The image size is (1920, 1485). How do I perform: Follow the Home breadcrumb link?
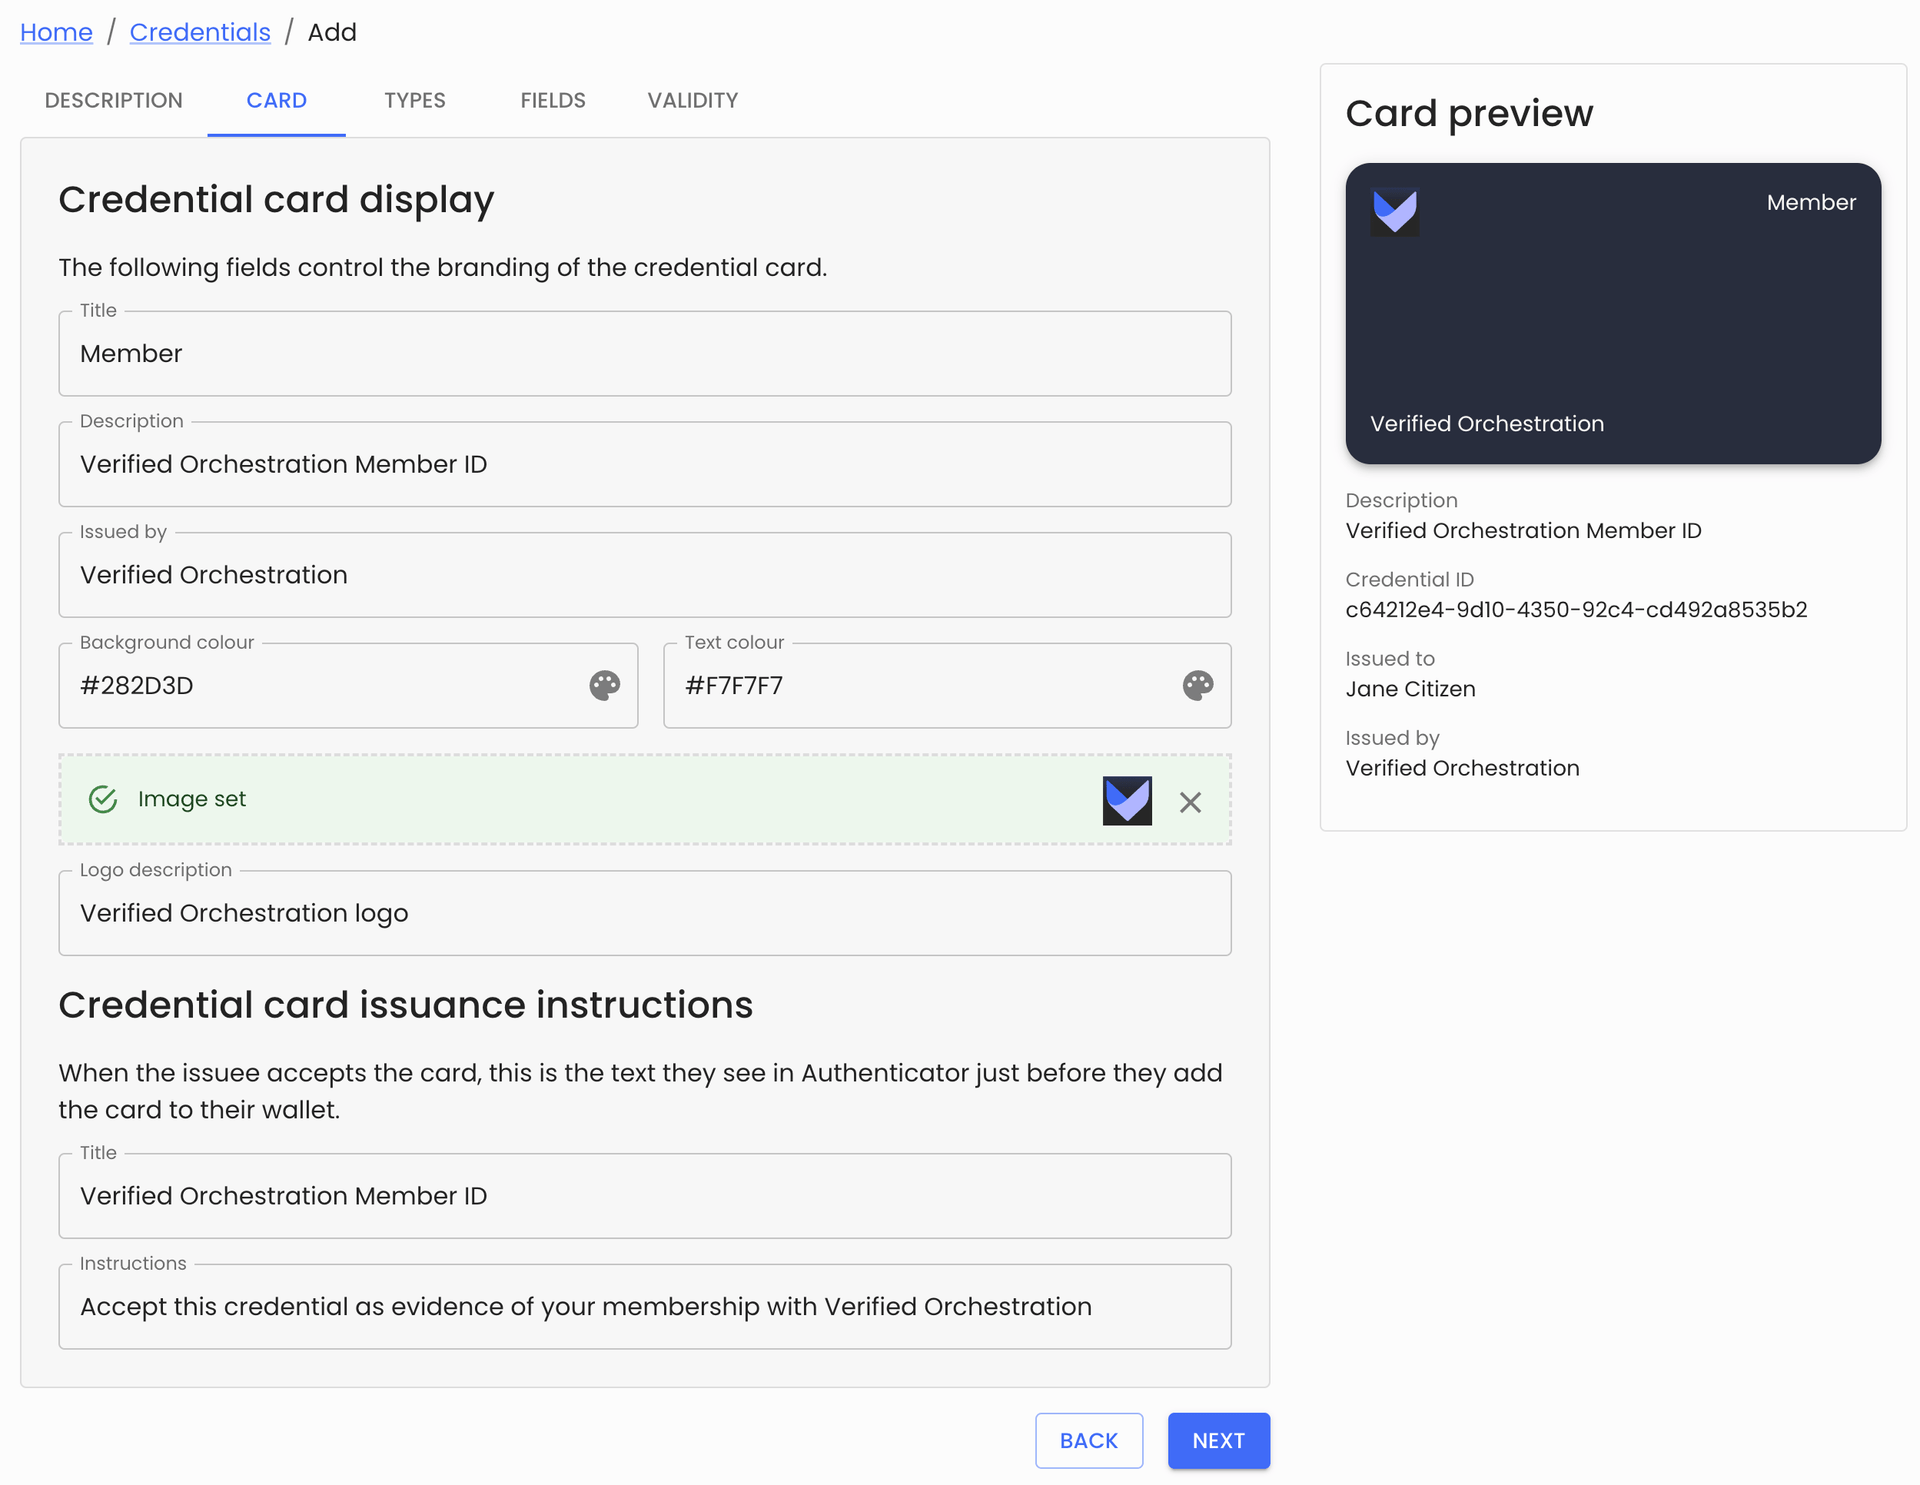coord(56,32)
